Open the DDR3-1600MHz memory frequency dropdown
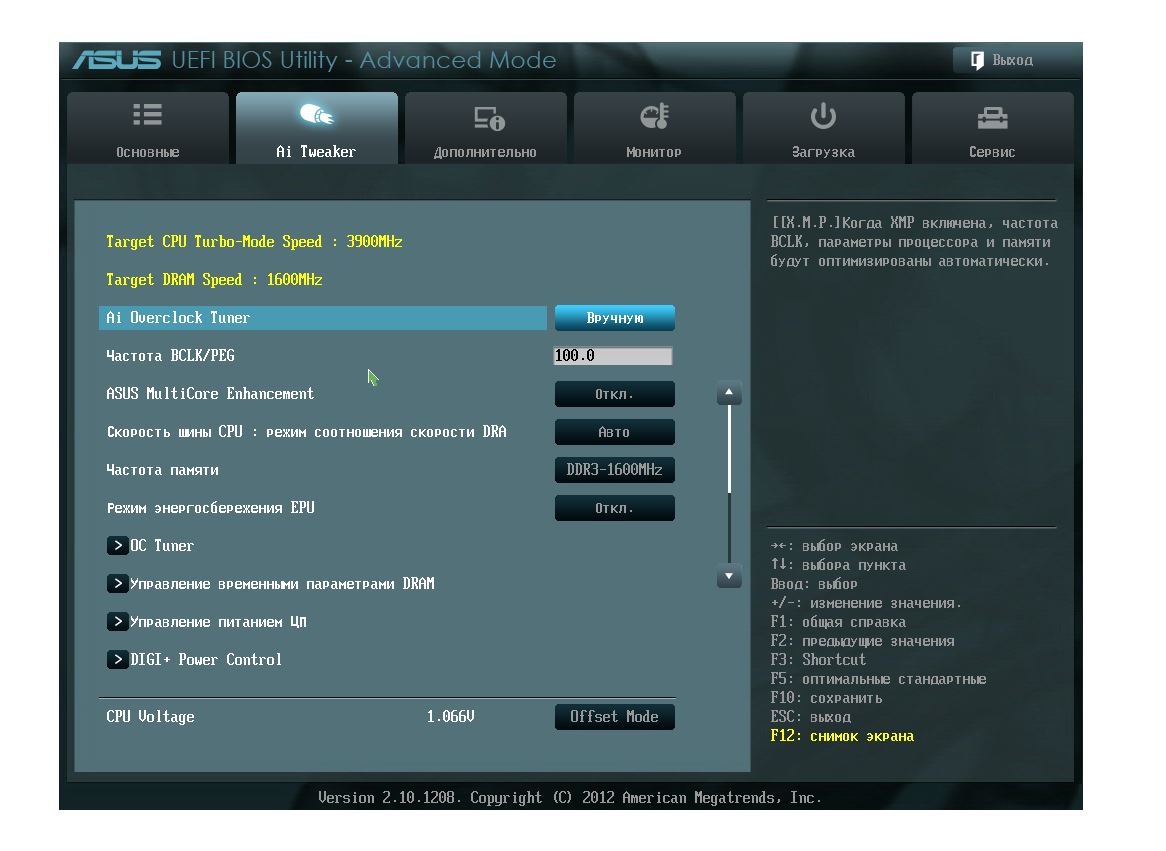Screen dimensions: 1166x851 tap(614, 469)
